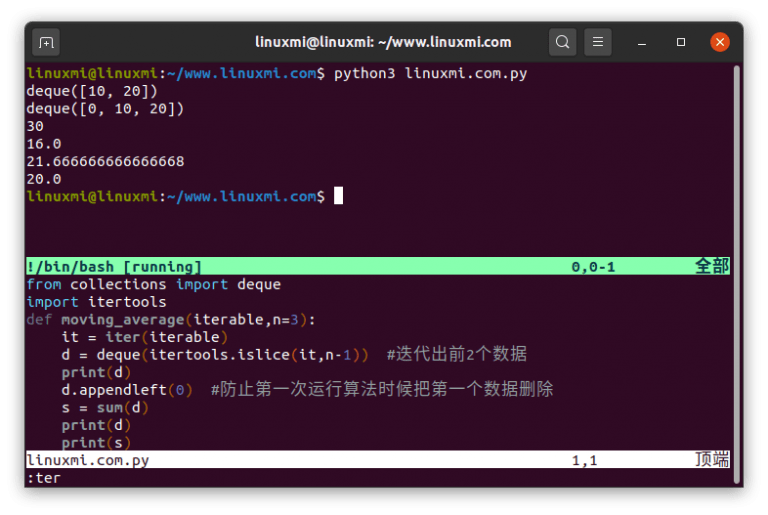Click the s = sum(d) line
Screen dimensions: 768x515
(x=105, y=408)
